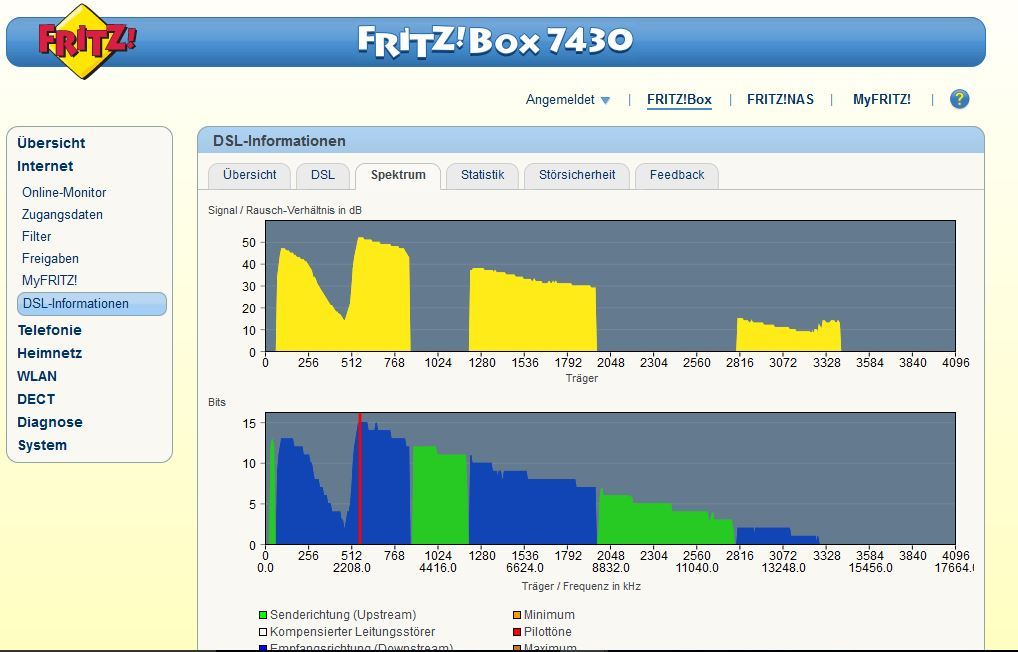
Task: Click the 'Signal / Rausch-Verhältnis in dB' label
Action: pyautogui.click(x=285, y=210)
